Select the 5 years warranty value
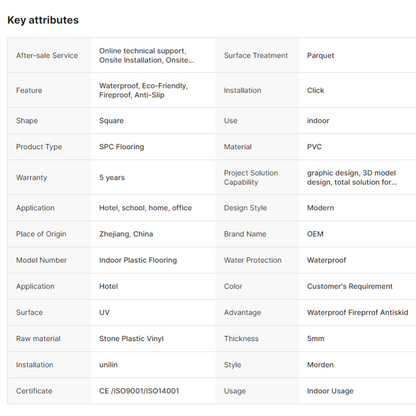Screen dimensions: 416x416 (x=112, y=177)
